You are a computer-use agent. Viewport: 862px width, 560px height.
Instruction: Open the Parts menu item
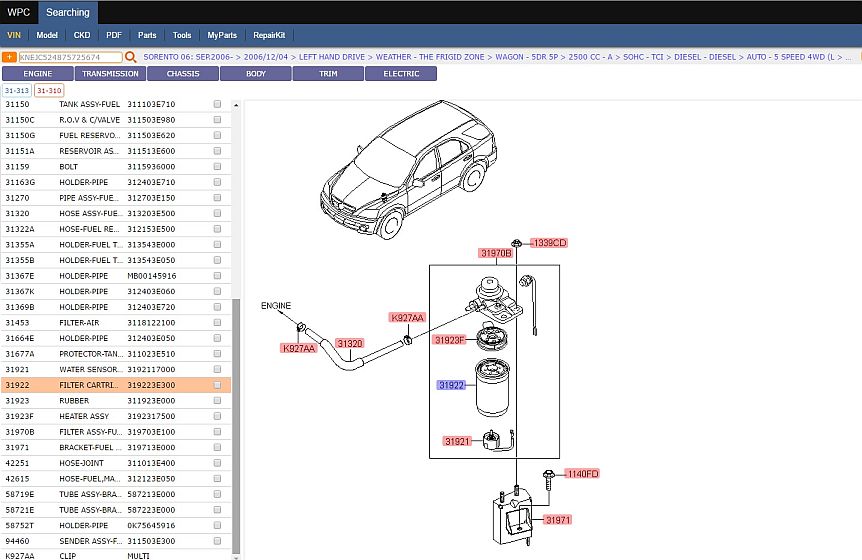click(147, 35)
